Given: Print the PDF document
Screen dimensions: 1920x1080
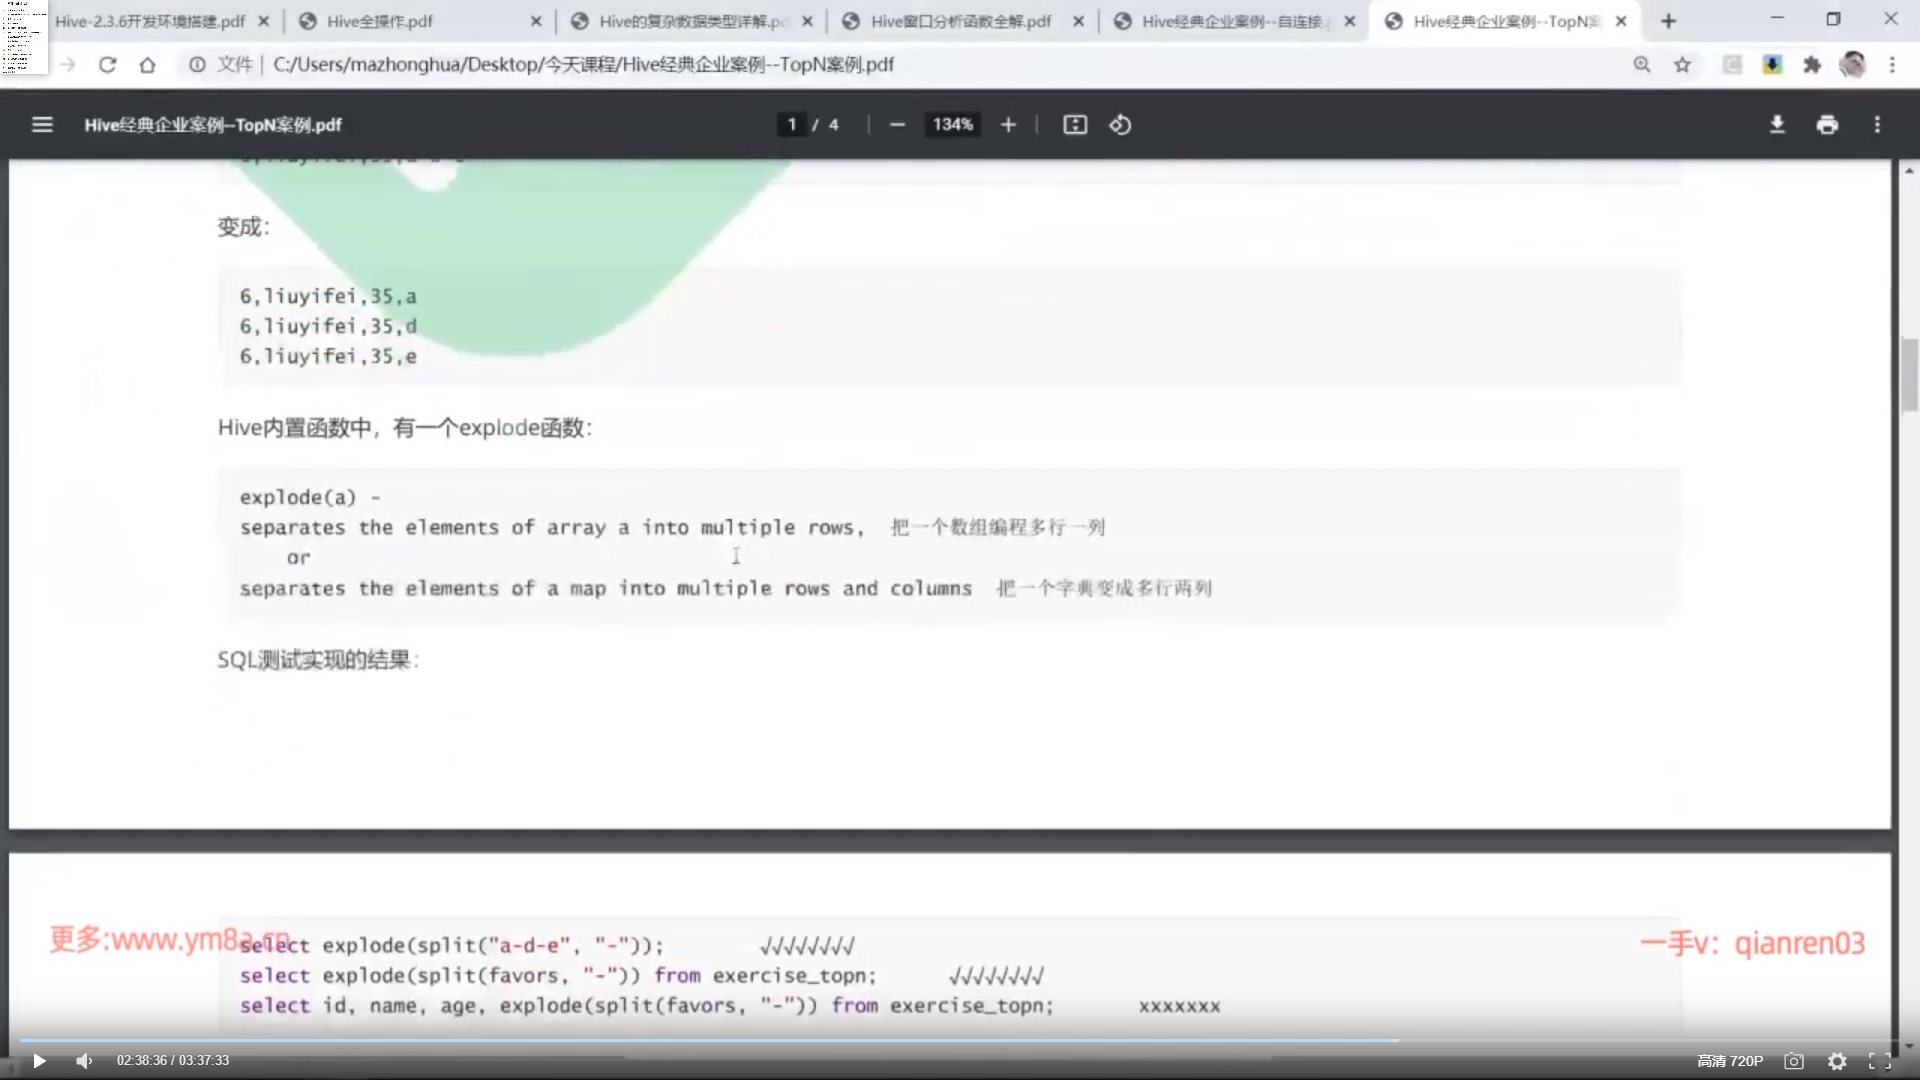Looking at the screenshot, I should (x=1827, y=125).
